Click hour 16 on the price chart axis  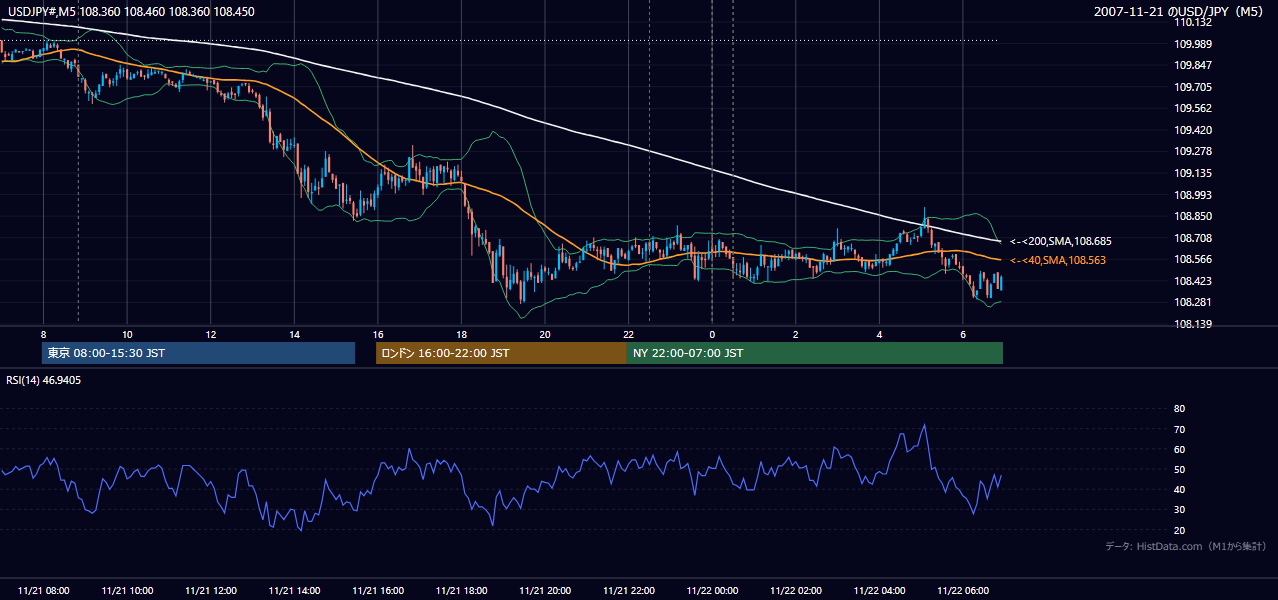click(x=378, y=333)
